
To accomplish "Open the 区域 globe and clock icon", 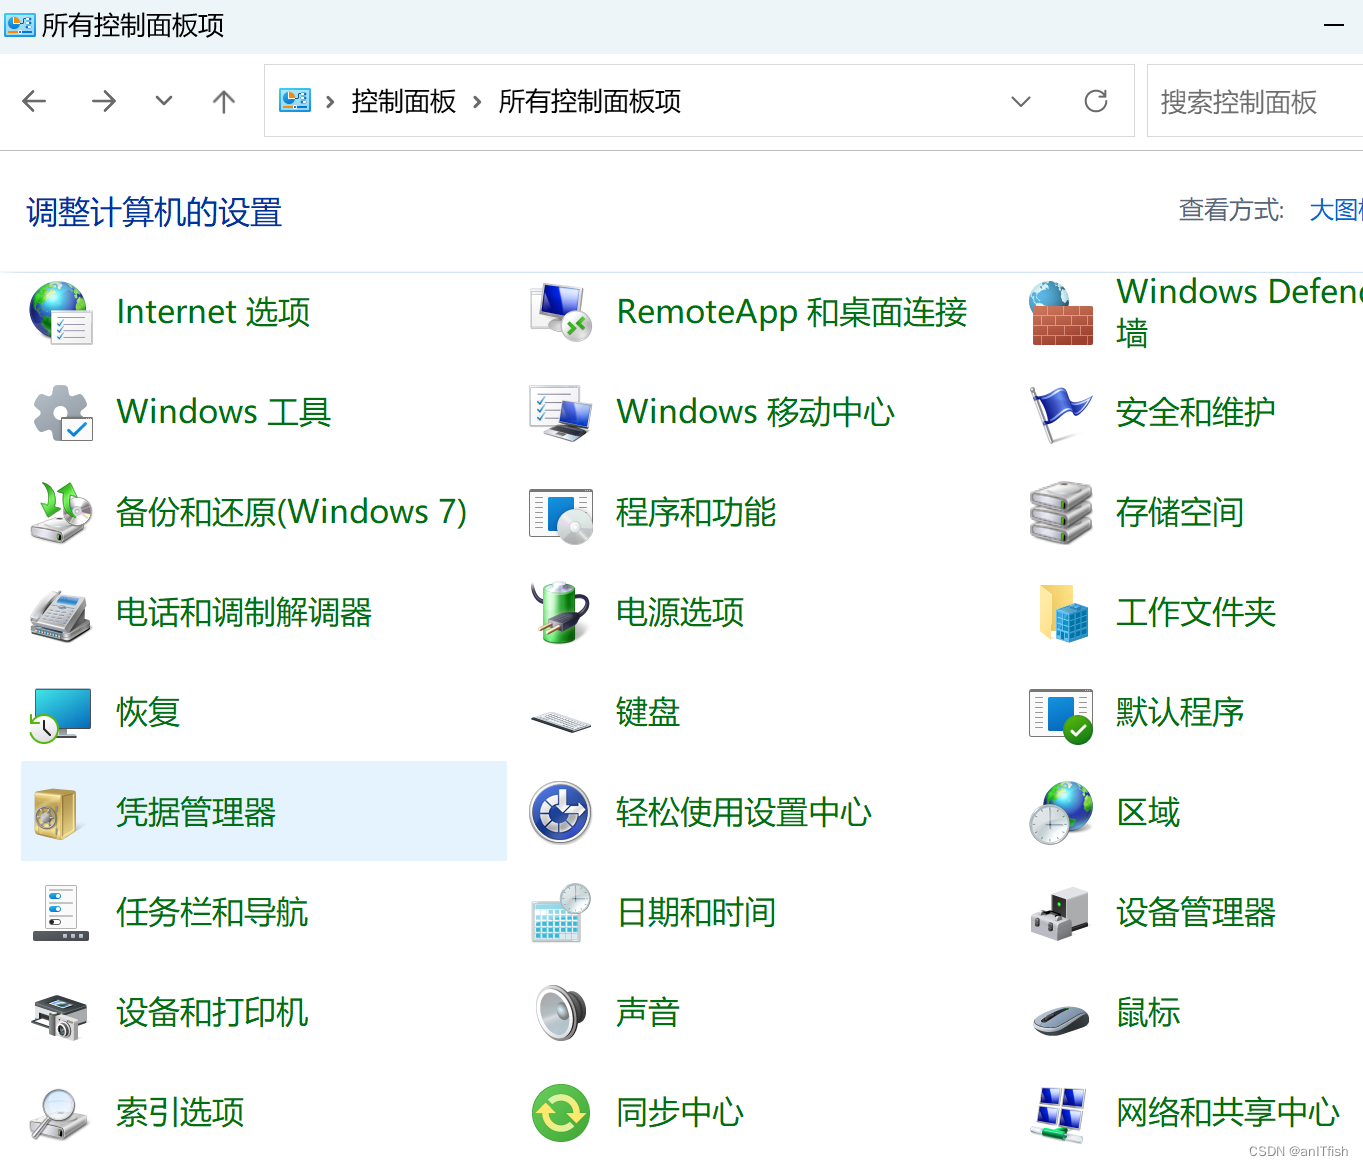I will click(1061, 813).
